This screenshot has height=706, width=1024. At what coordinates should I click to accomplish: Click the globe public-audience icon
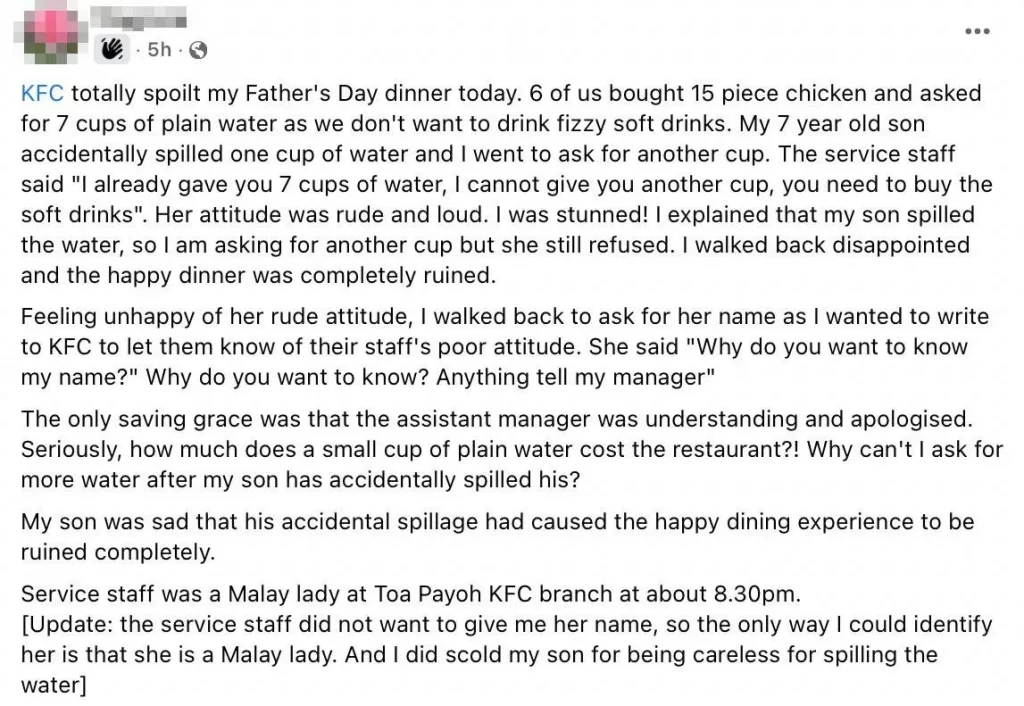click(x=198, y=50)
